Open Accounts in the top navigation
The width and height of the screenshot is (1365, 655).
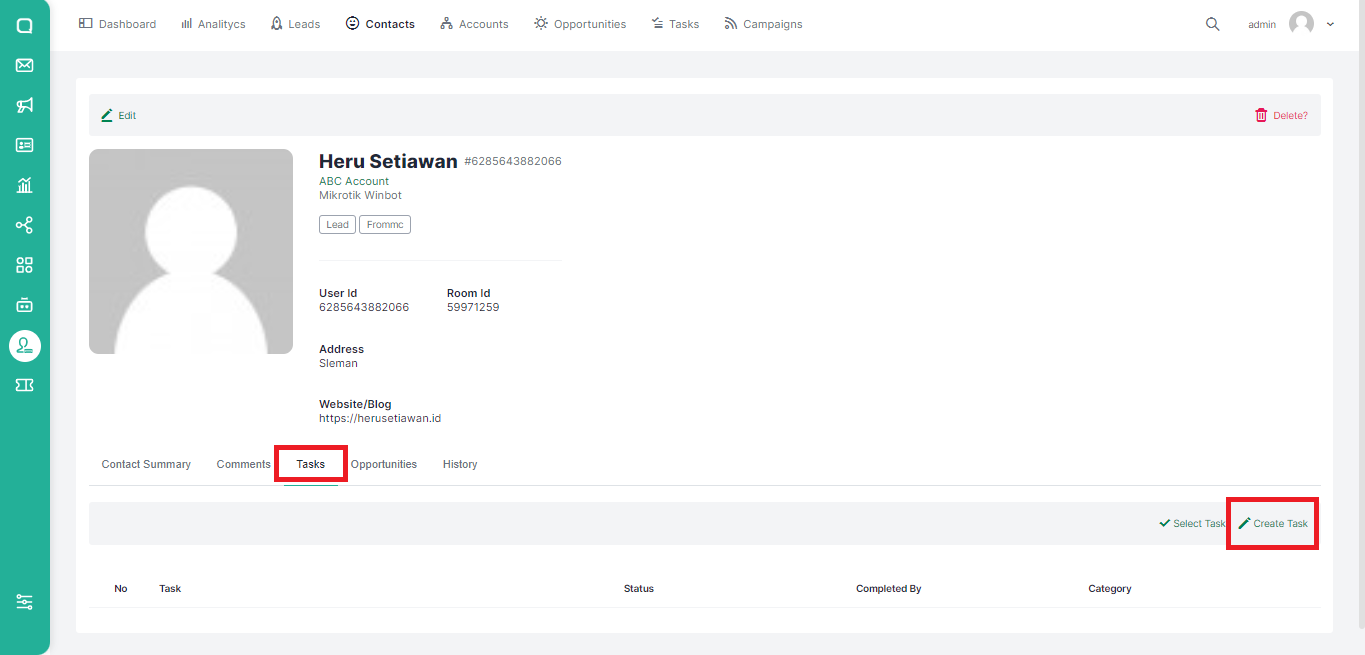click(x=474, y=24)
